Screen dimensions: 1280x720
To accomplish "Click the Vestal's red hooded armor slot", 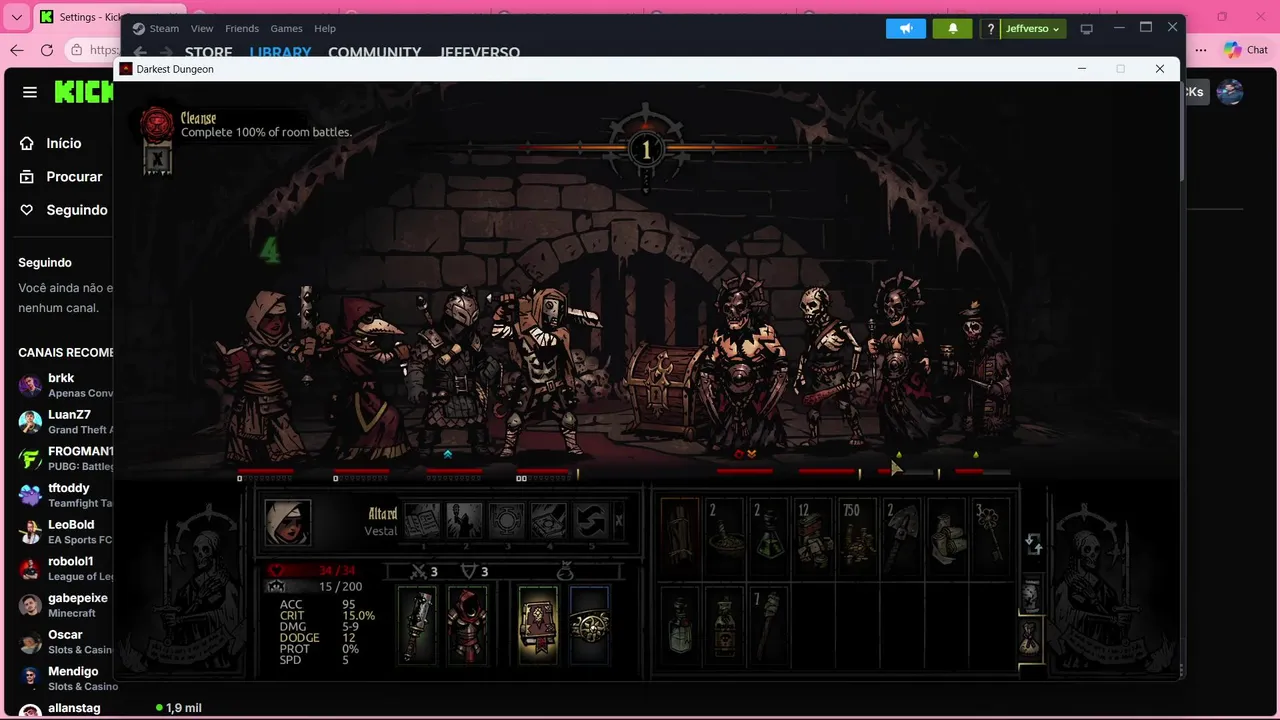I will (x=467, y=625).
